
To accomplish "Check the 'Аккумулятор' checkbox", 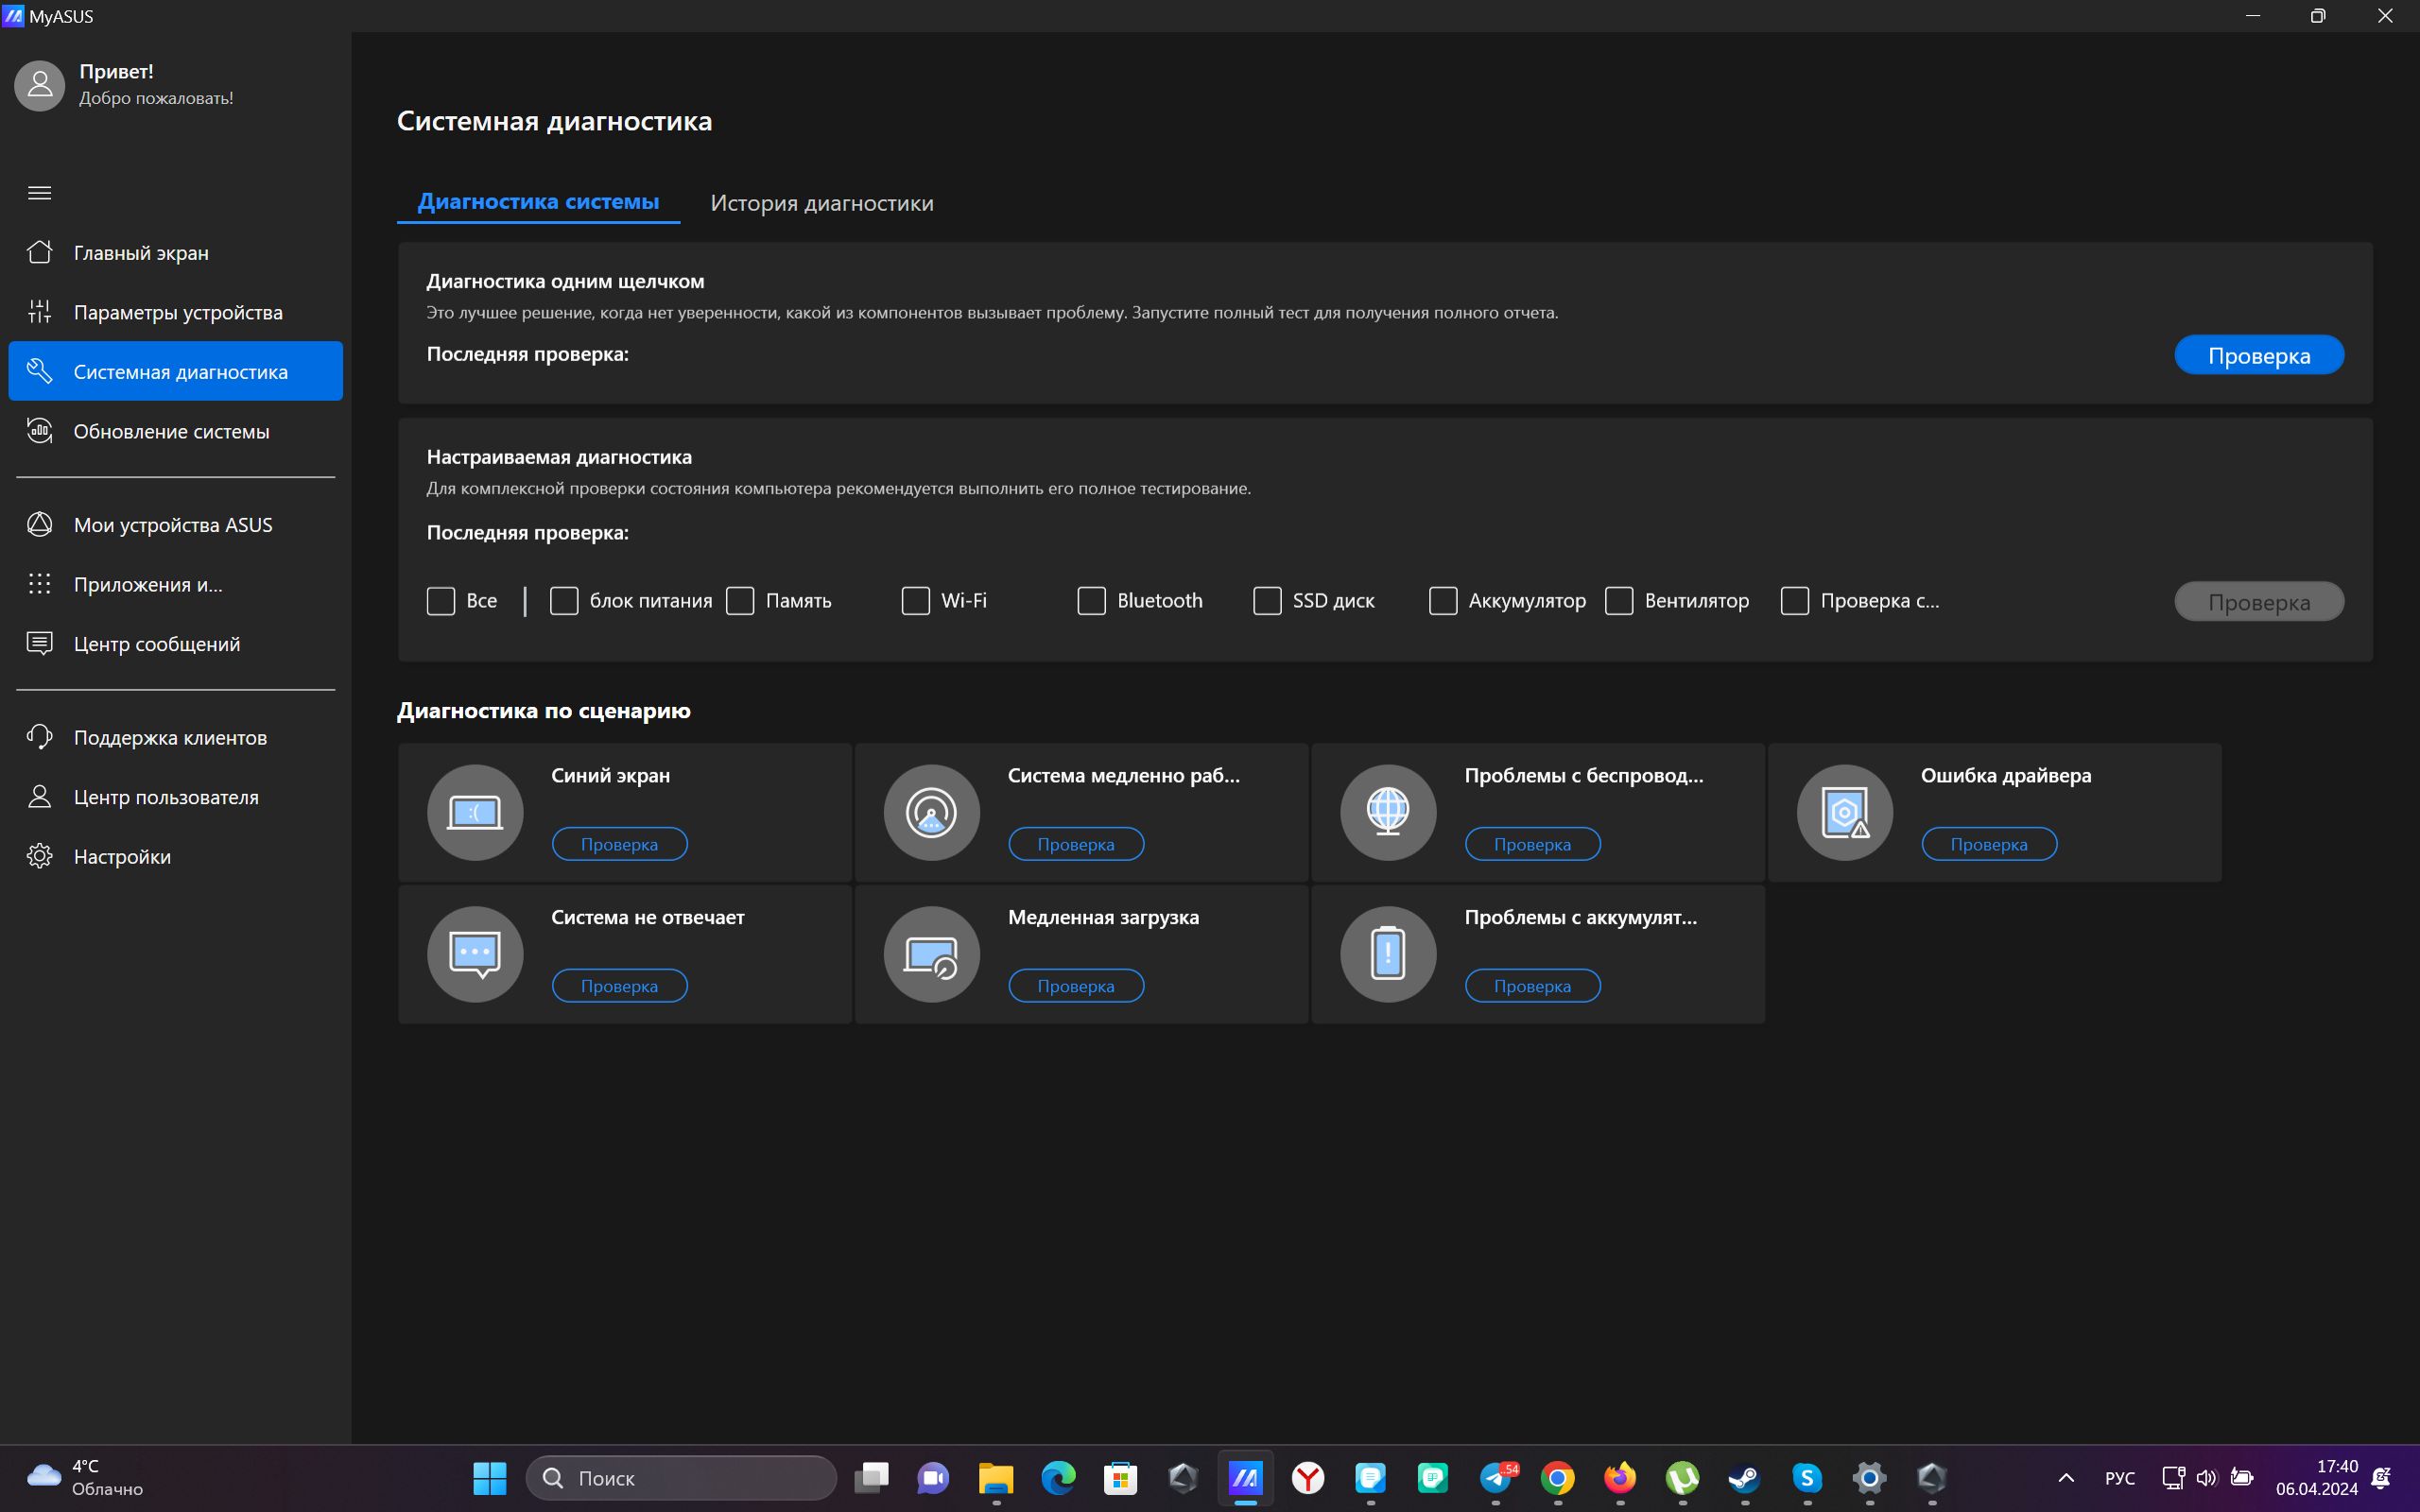I will point(1443,601).
